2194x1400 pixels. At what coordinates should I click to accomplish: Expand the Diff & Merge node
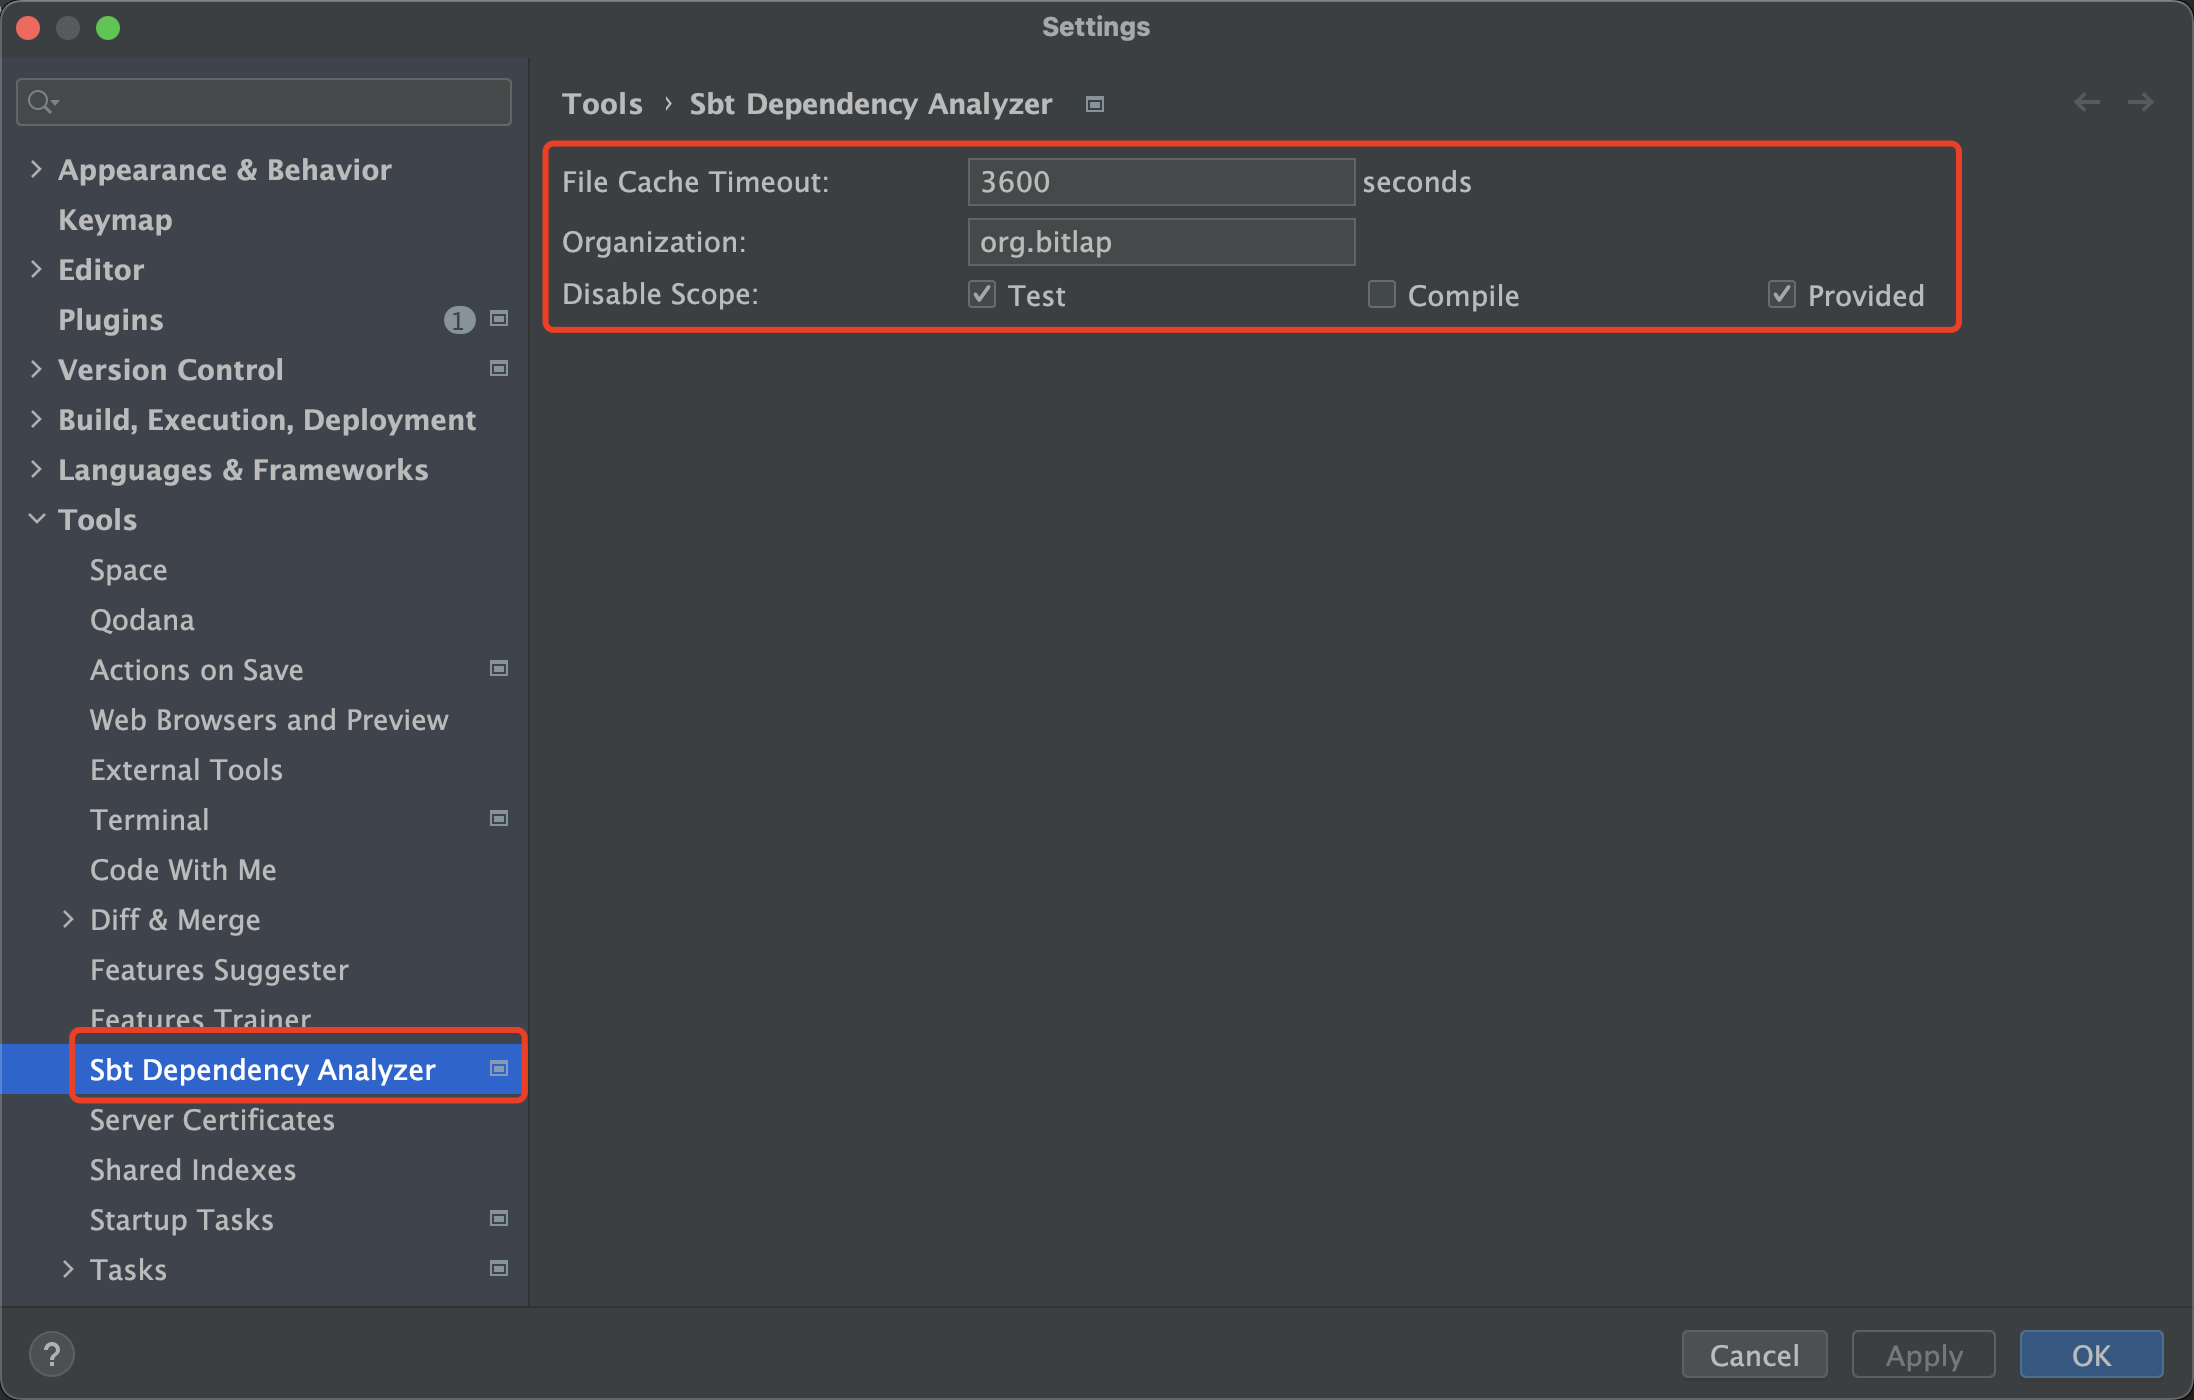(x=68, y=919)
